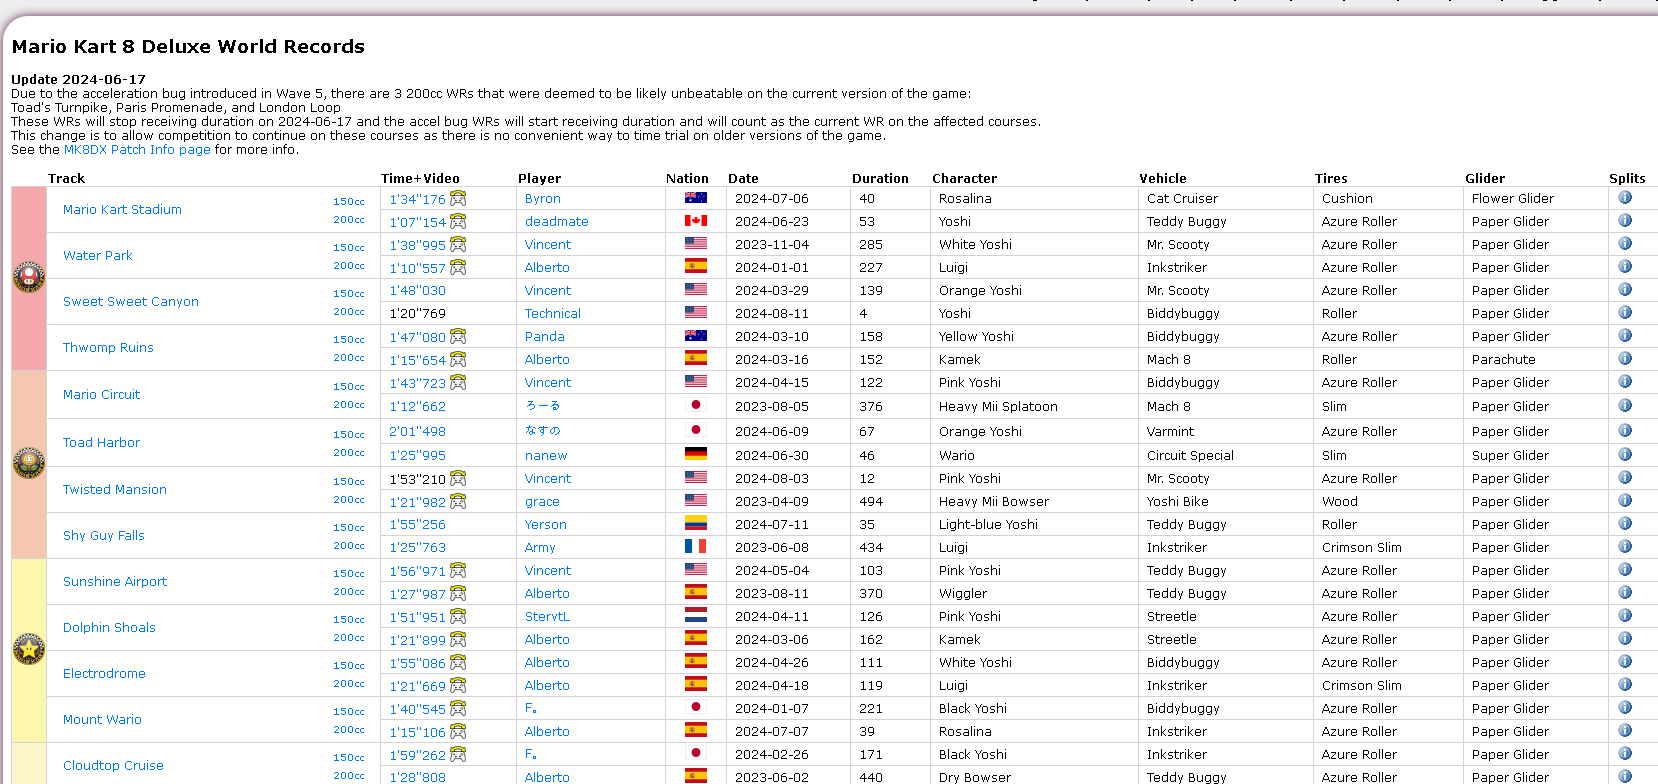The height and width of the screenshot is (784, 1658).
Task: Click the Colombian flag in Yerson's row
Action: (x=696, y=523)
